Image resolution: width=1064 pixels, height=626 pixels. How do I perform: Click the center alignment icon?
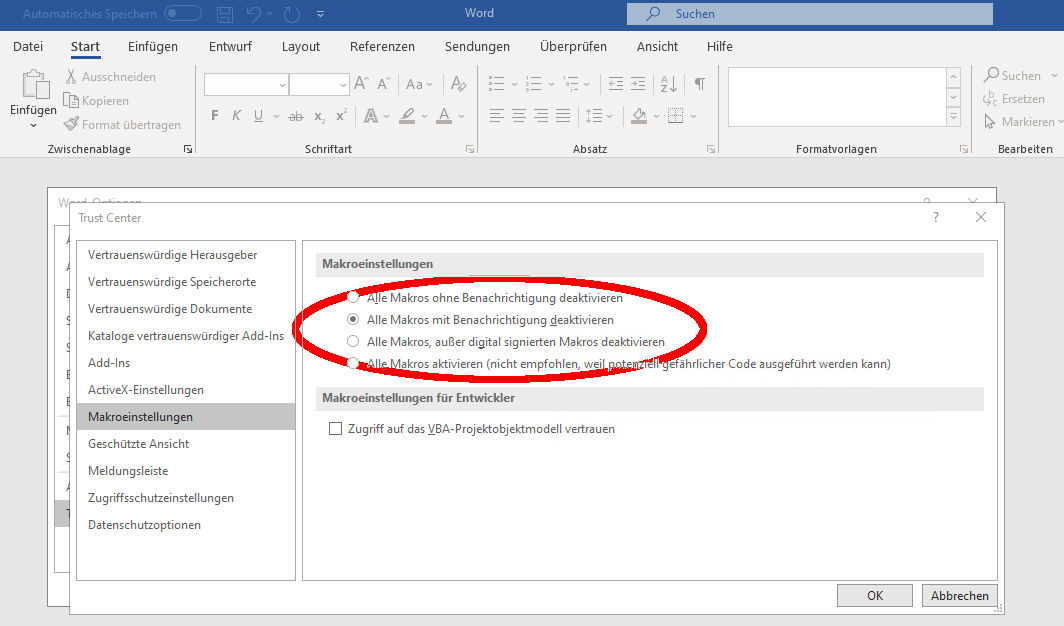coord(519,116)
